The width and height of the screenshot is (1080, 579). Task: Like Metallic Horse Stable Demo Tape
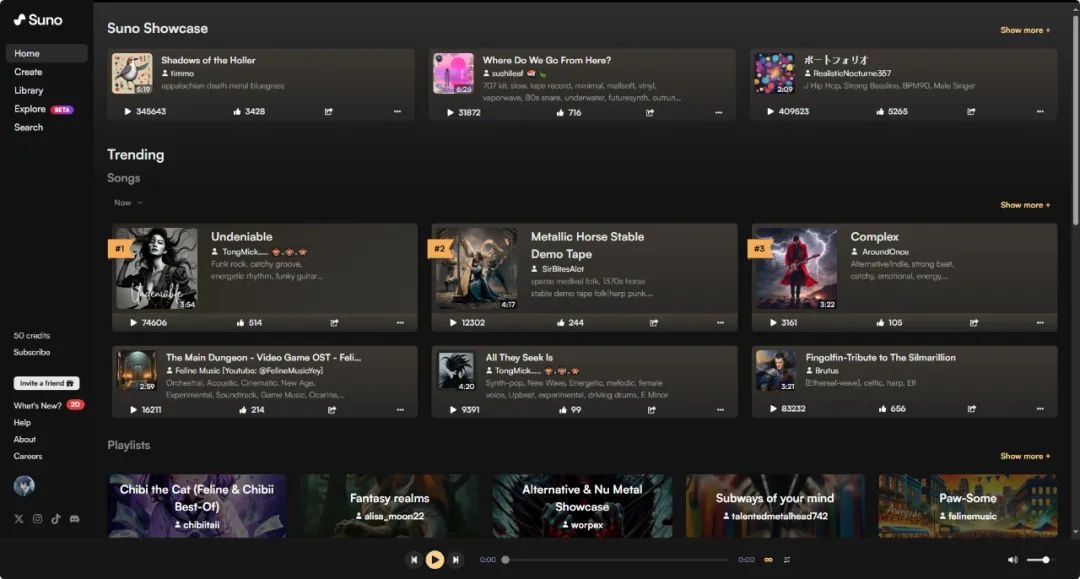click(x=561, y=323)
